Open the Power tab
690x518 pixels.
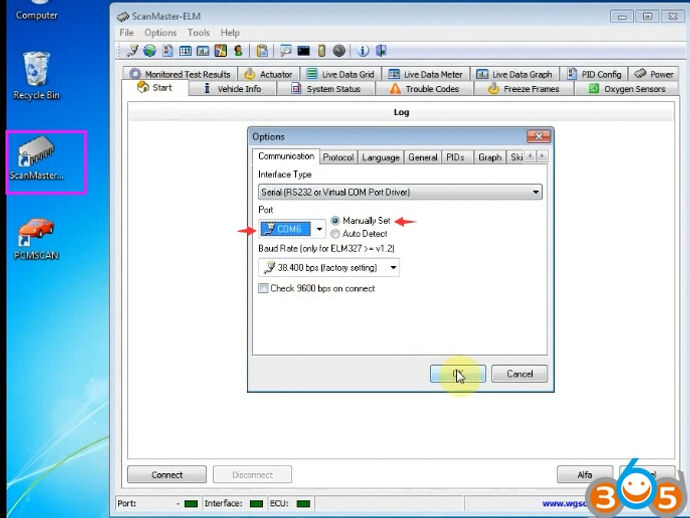coord(653,74)
